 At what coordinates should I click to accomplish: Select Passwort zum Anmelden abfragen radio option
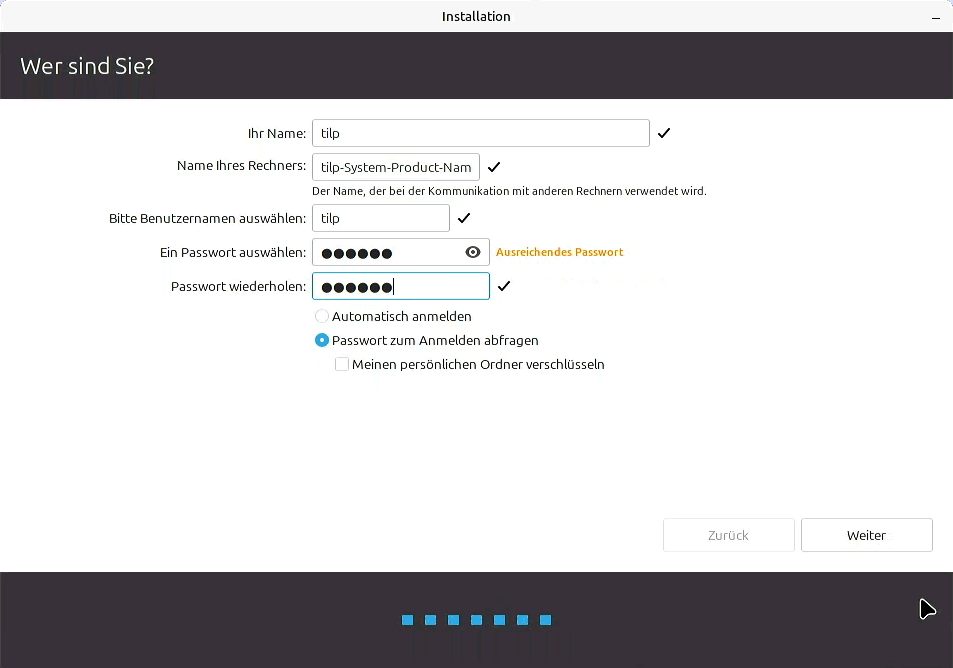(322, 340)
